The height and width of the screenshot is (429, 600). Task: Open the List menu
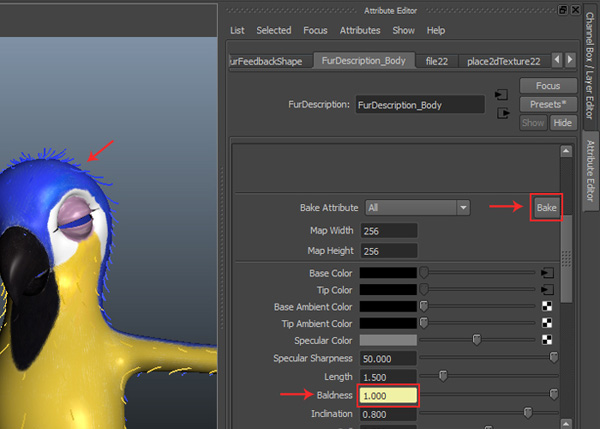(x=237, y=30)
